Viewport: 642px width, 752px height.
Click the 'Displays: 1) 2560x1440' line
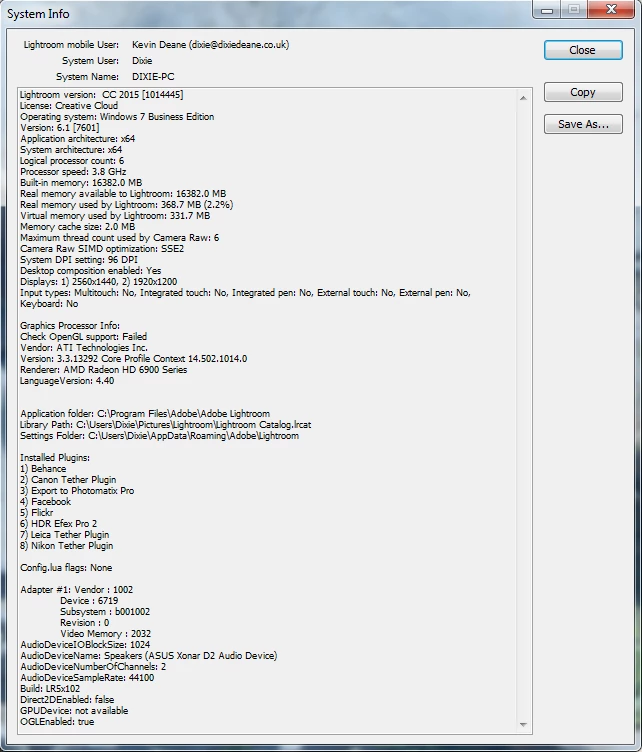coord(99,282)
